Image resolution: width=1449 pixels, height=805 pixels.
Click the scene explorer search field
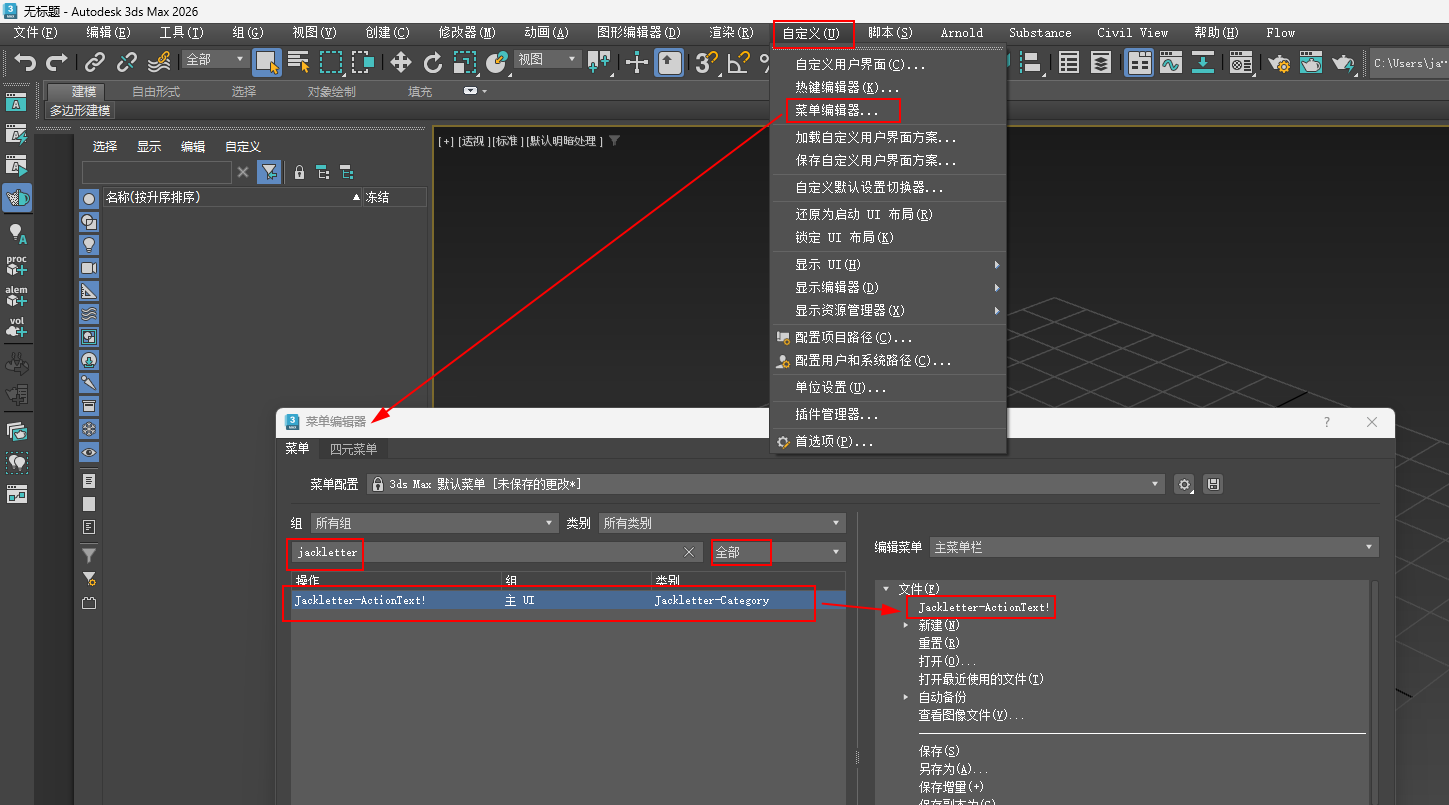click(x=157, y=172)
